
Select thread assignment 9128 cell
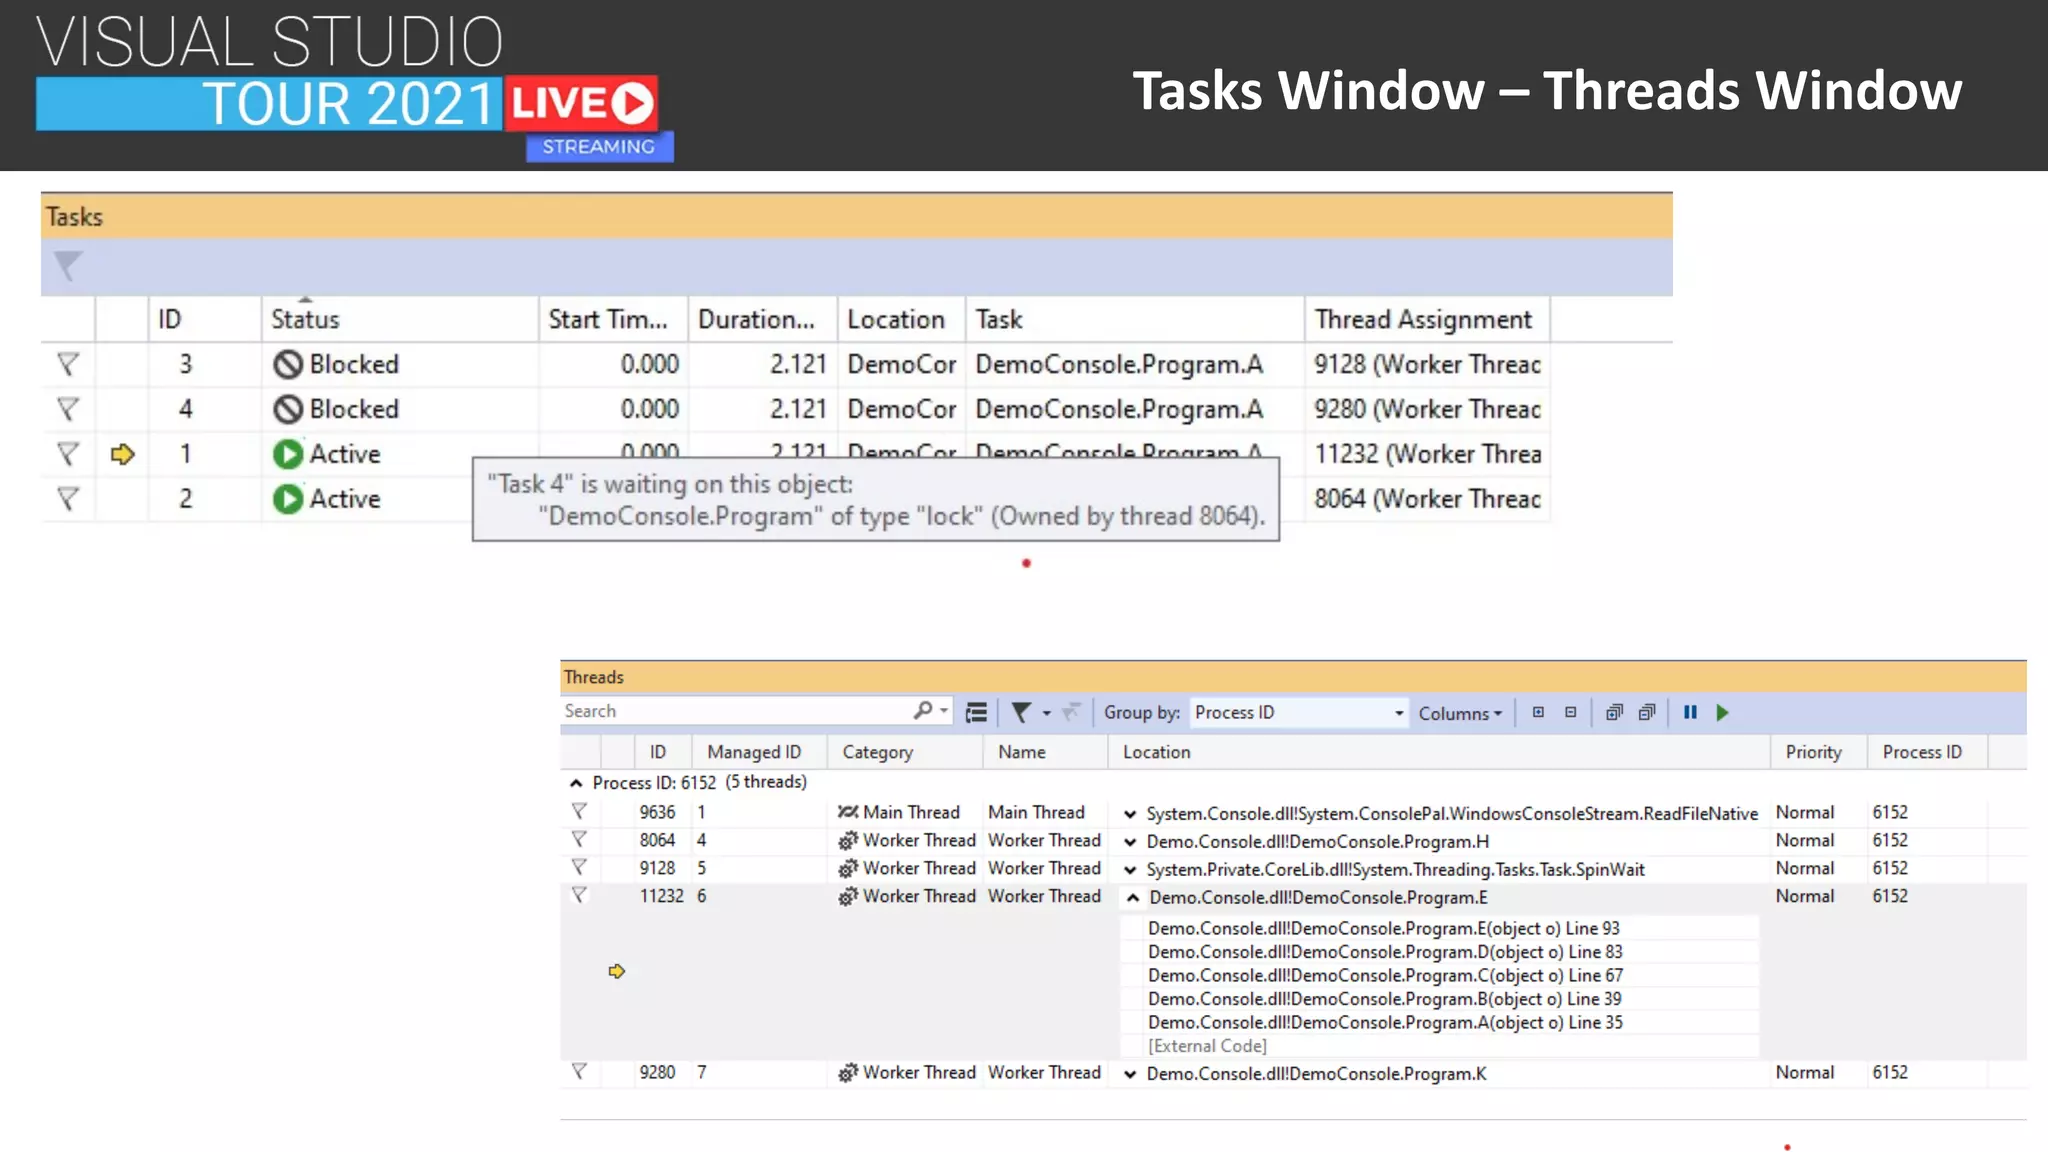[x=1427, y=364]
